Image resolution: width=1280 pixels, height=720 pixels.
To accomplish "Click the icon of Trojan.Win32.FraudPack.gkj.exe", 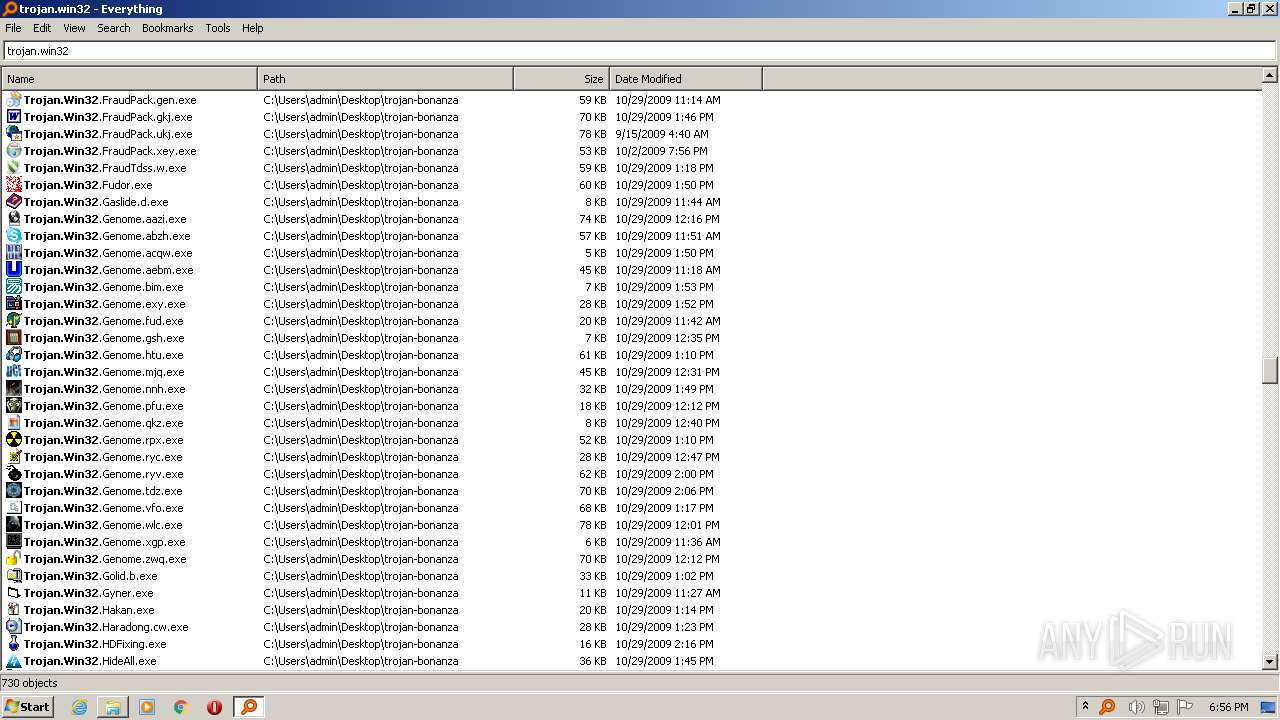I will [x=14, y=117].
